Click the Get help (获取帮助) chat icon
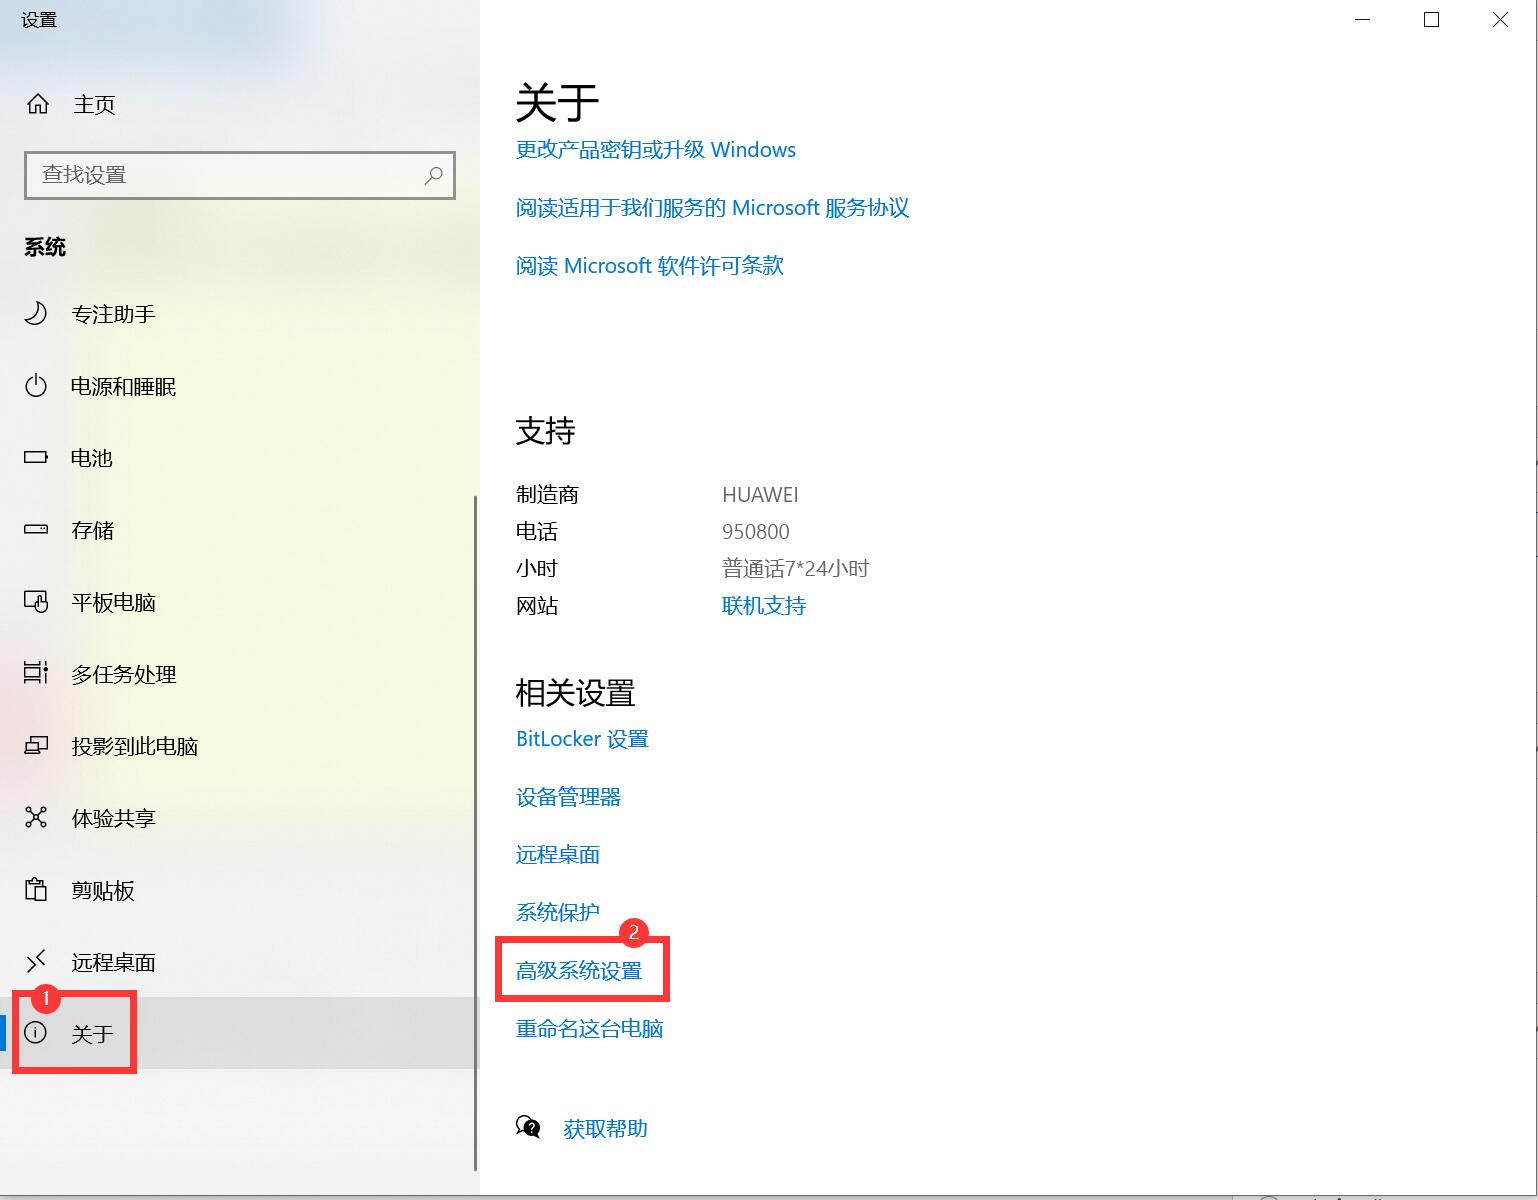The image size is (1538, 1200). click(528, 1128)
